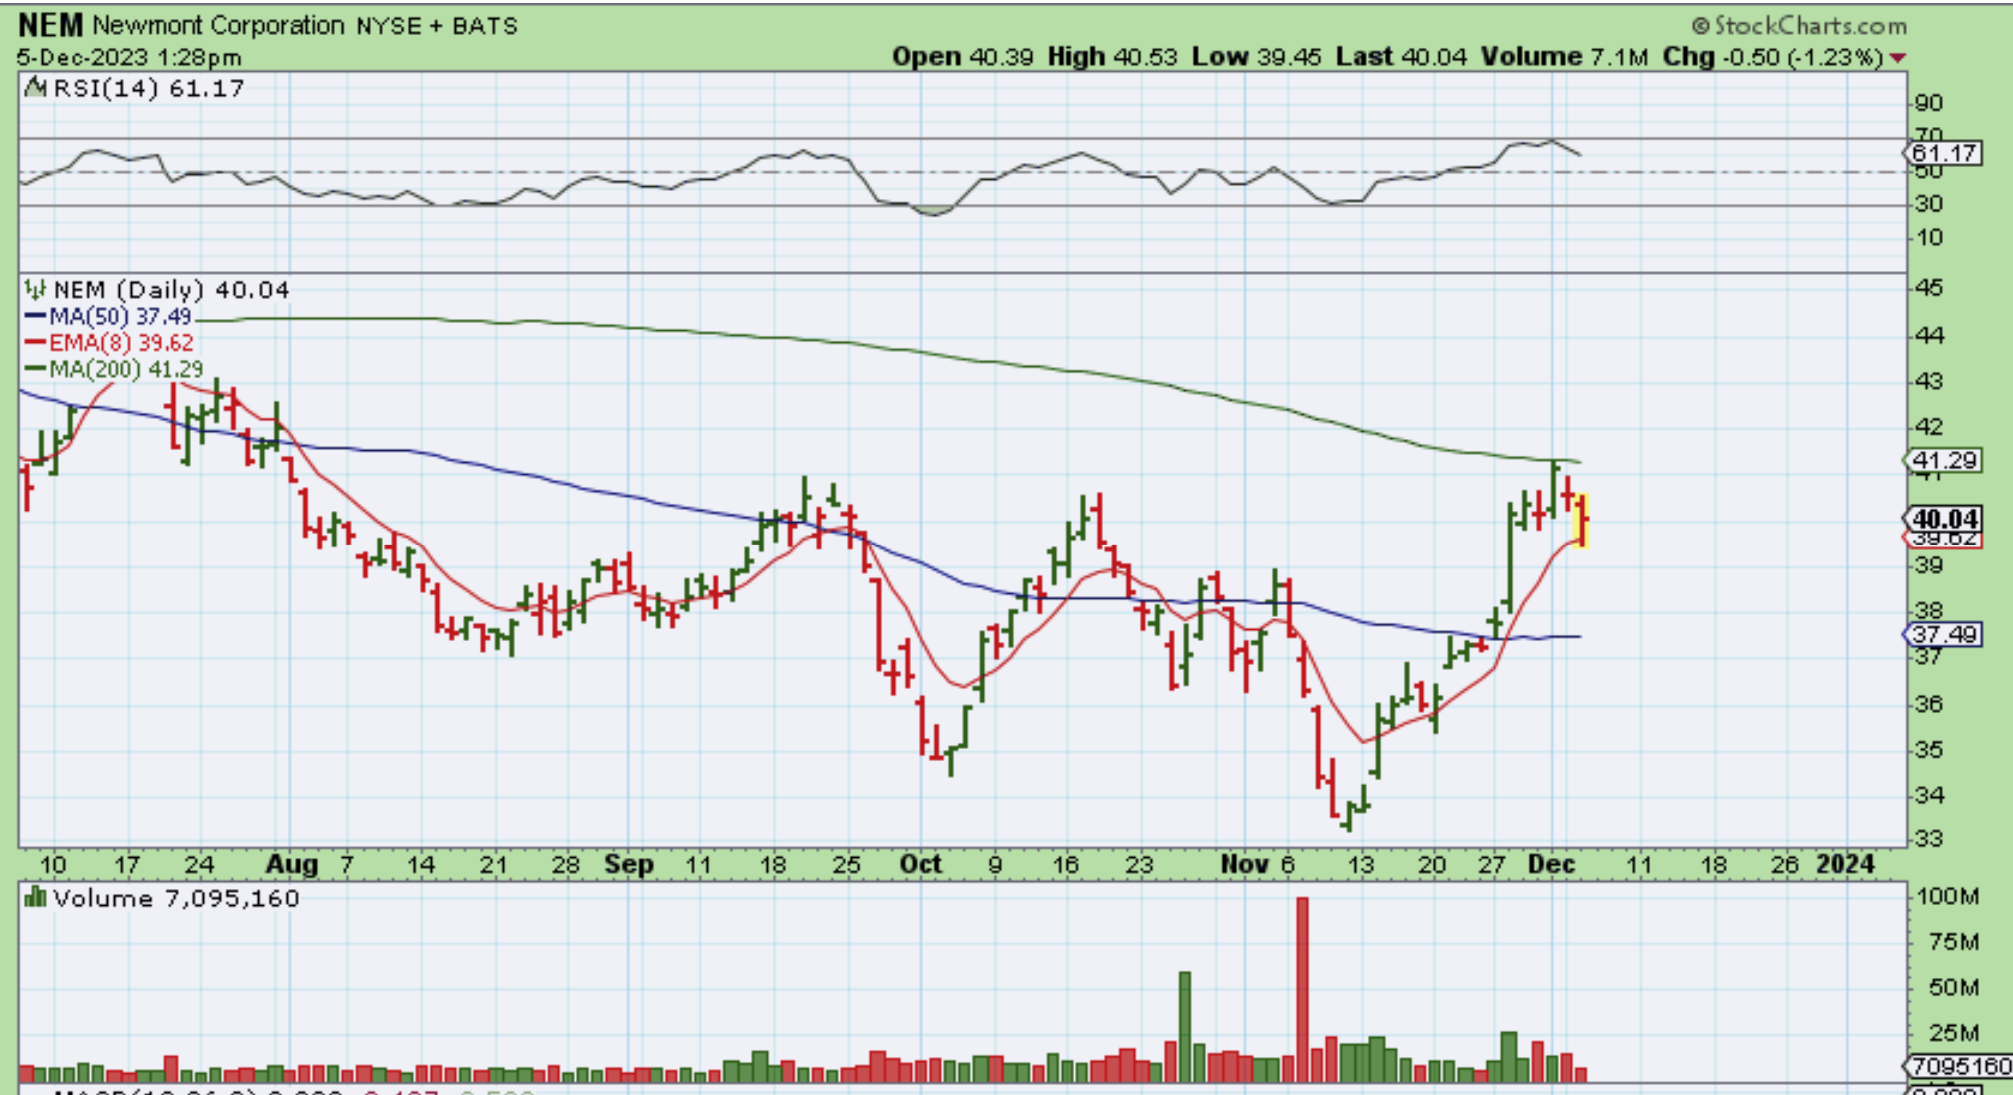
Task: Click the green MA(200) legend line marker
Action: (x=35, y=369)
